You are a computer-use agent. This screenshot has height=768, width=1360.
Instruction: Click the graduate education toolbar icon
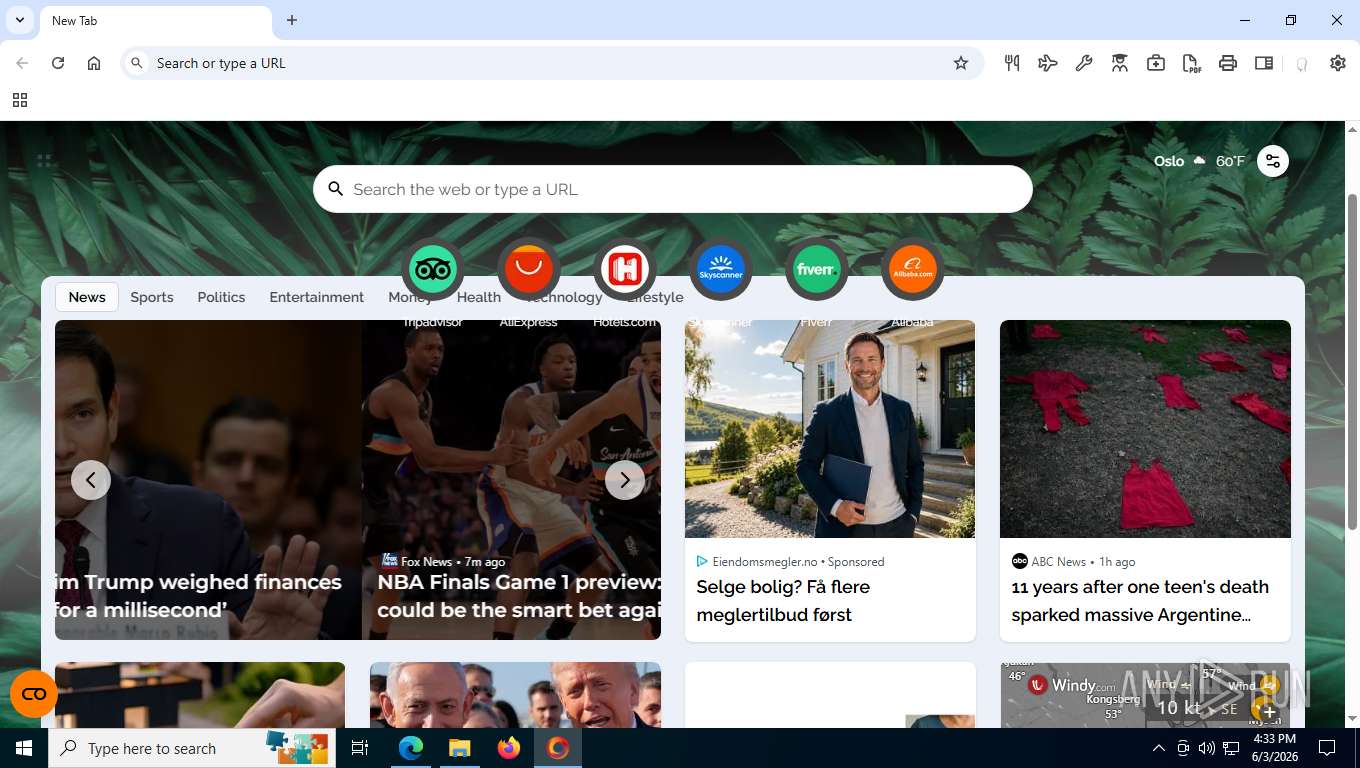coord(1120,63)
